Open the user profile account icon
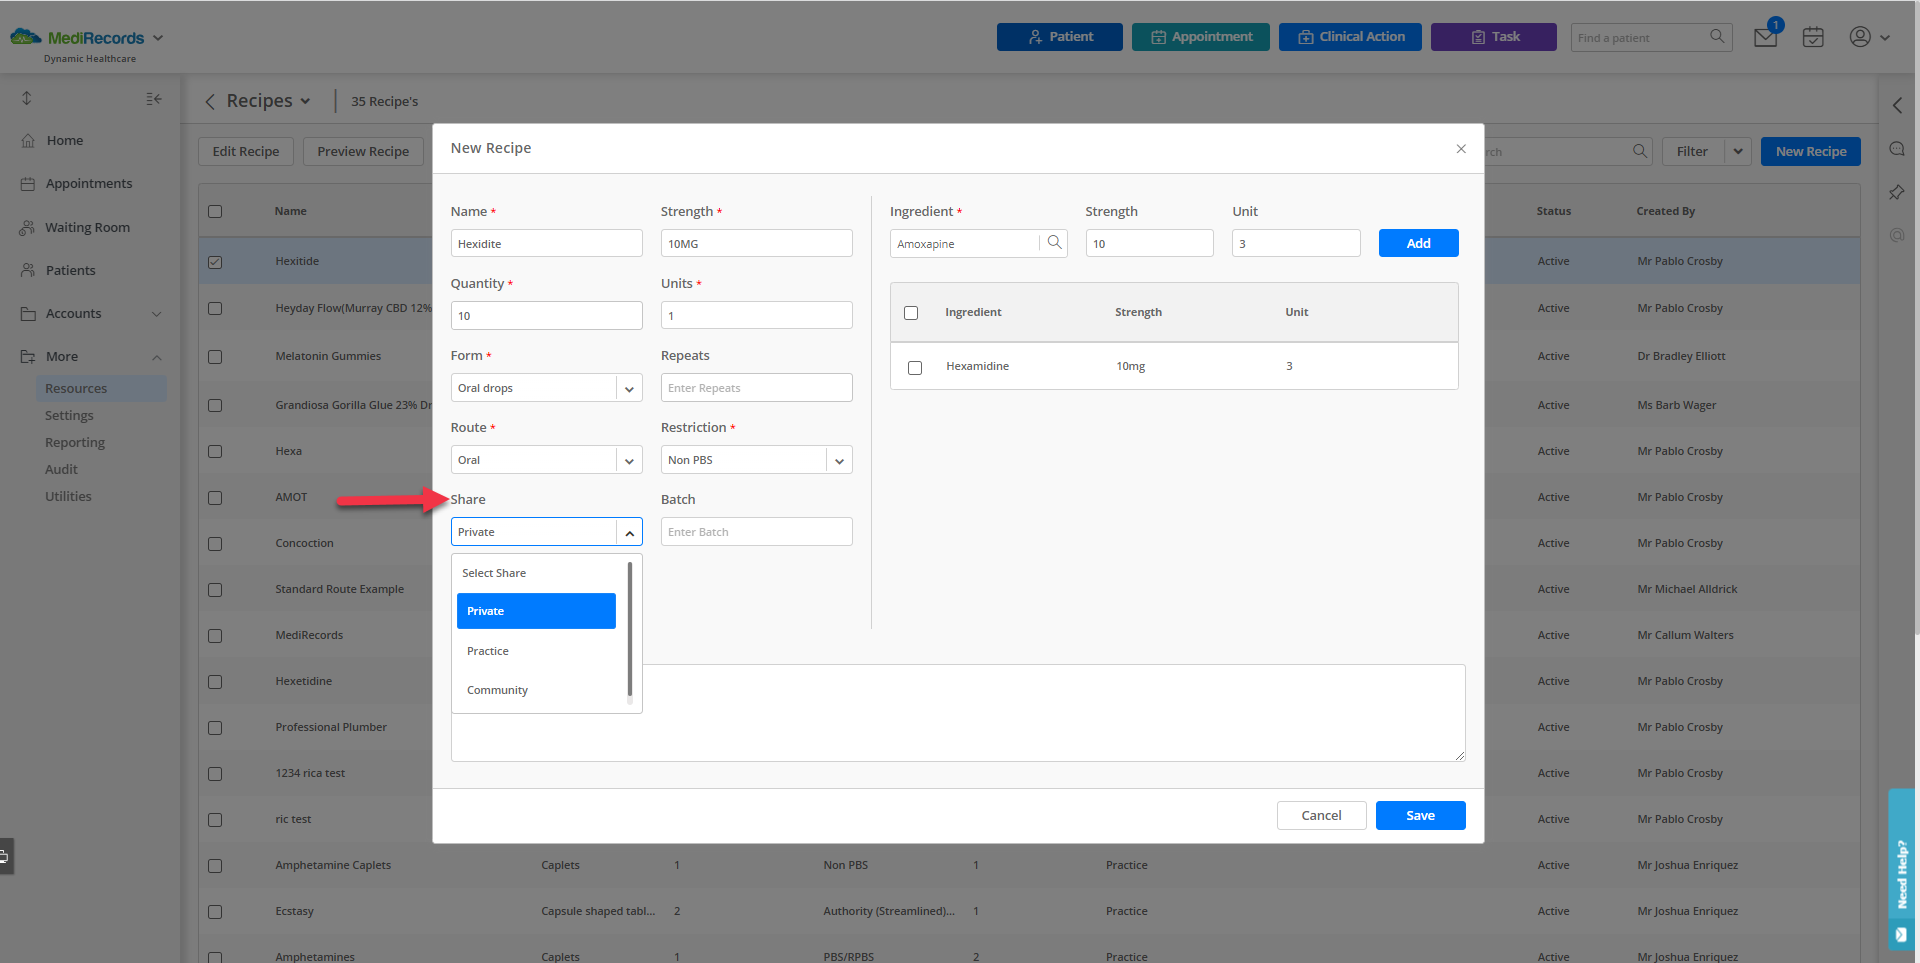This screenshot has width=1920, height=963. (1860, 37)
